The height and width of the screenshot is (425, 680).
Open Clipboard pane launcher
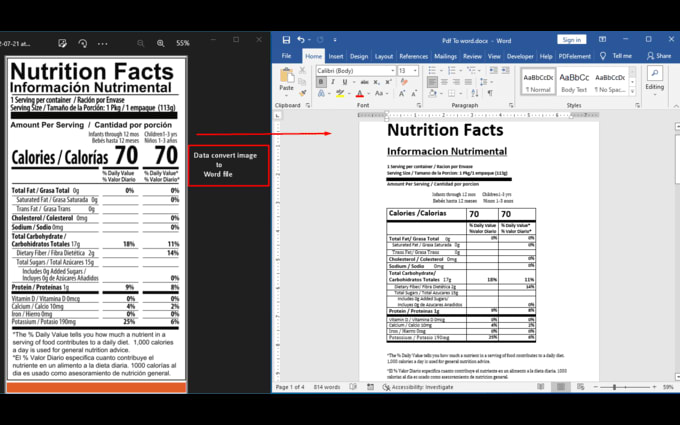[308, 105]
